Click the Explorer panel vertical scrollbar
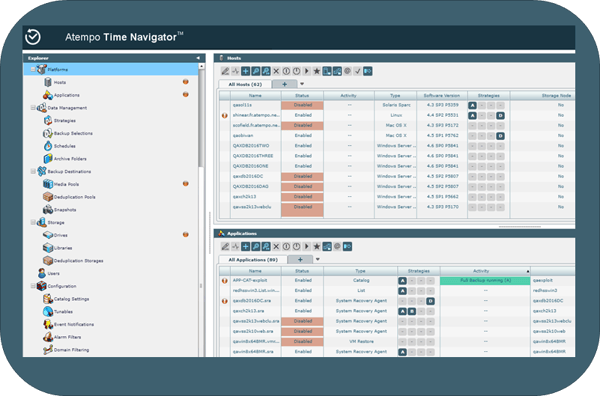The height and width of the screenshot is (396, 600). (201, 119)
